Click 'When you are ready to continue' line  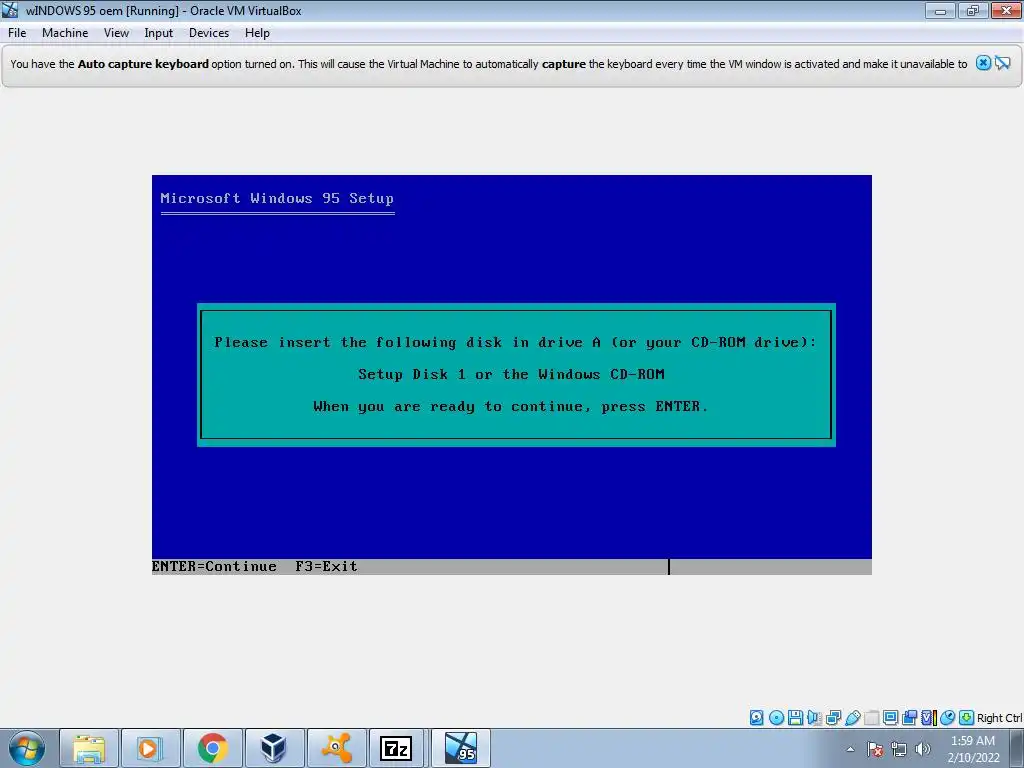511,406
